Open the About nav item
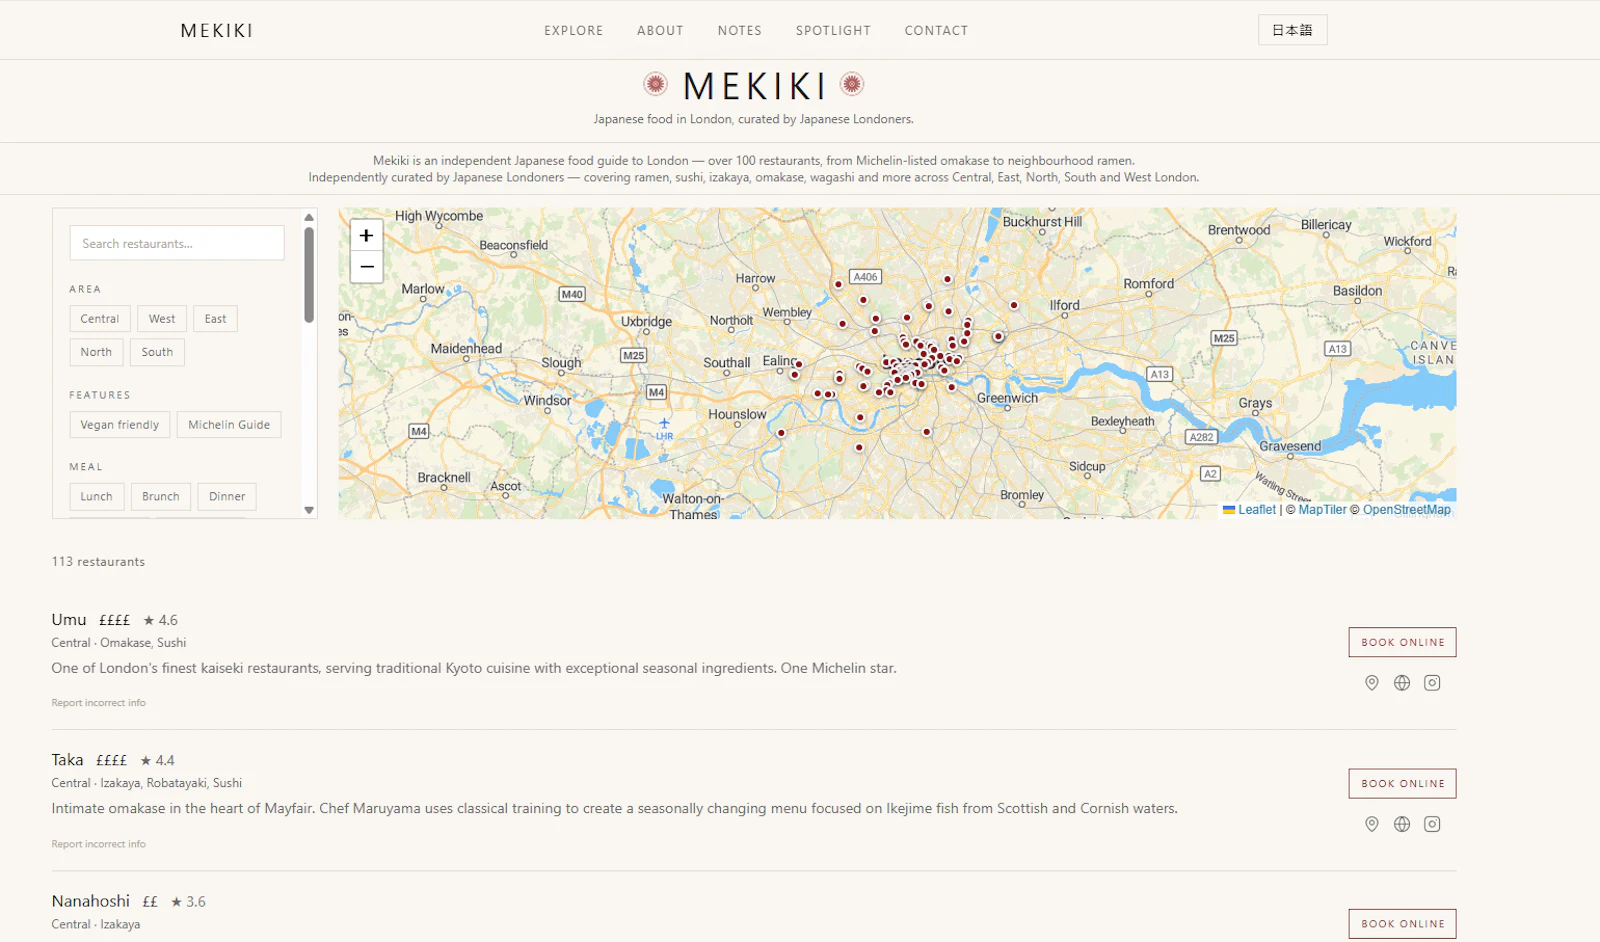Screen dimensions: 1600x942 pos(661,31)
